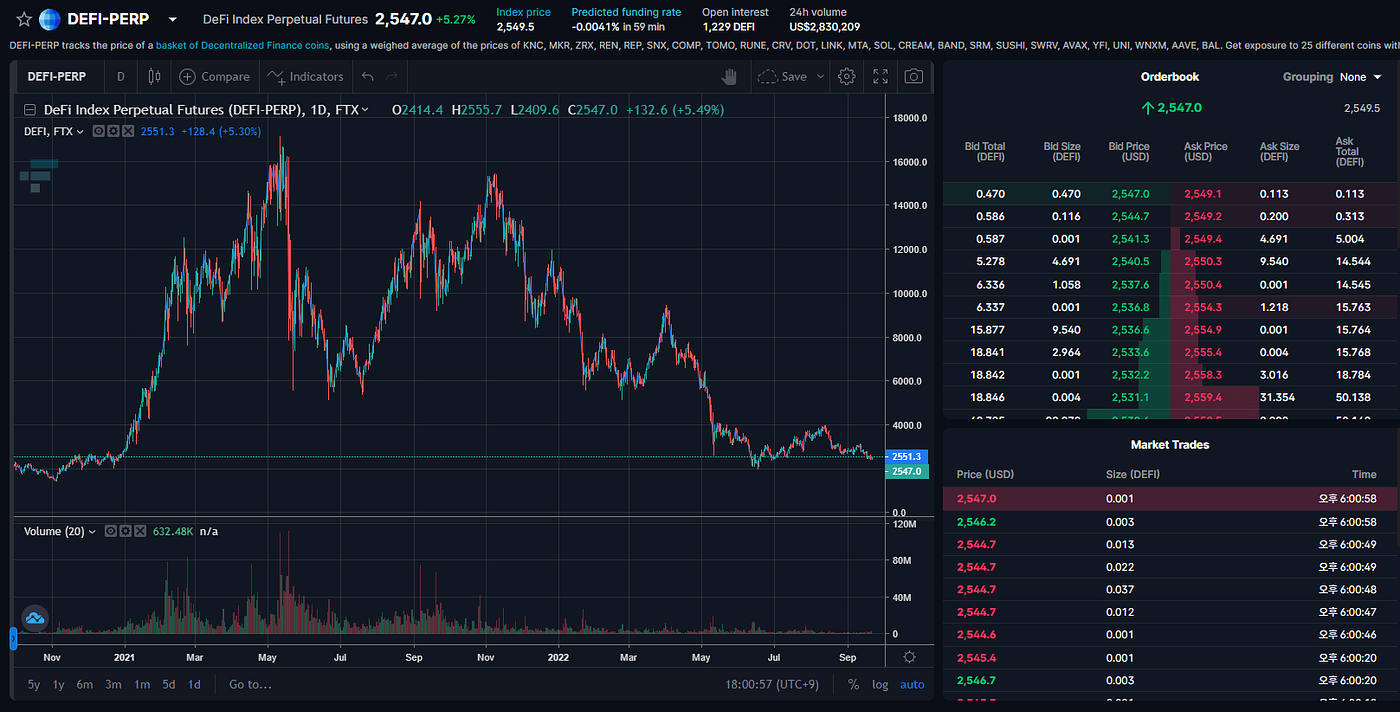Click the 2551.3 blue price label on axis
This screenshot has height=712, width=1400.
coord(907,456)
